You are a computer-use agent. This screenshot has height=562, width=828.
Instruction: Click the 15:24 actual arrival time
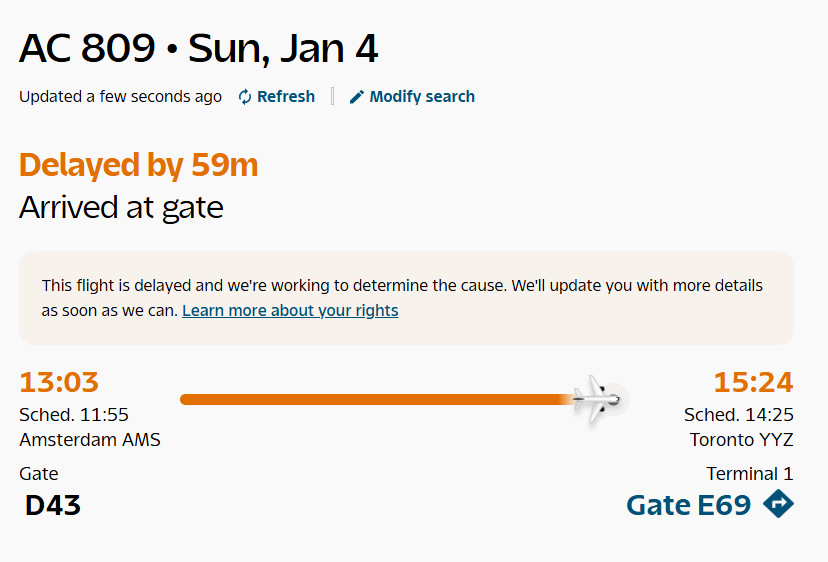coord(753,382)
